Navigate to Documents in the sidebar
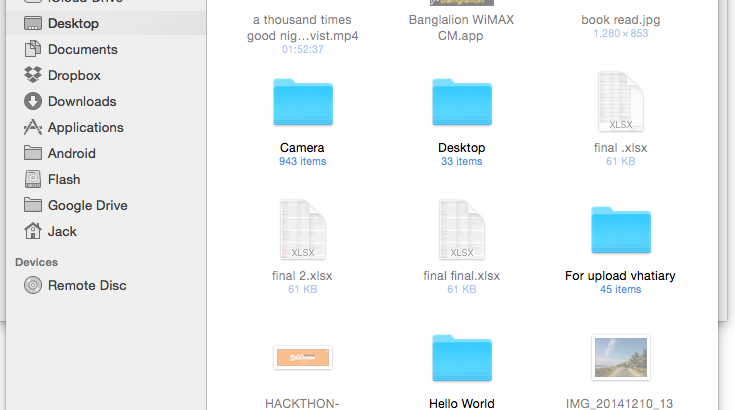735x410 pixels. point(82,49)
